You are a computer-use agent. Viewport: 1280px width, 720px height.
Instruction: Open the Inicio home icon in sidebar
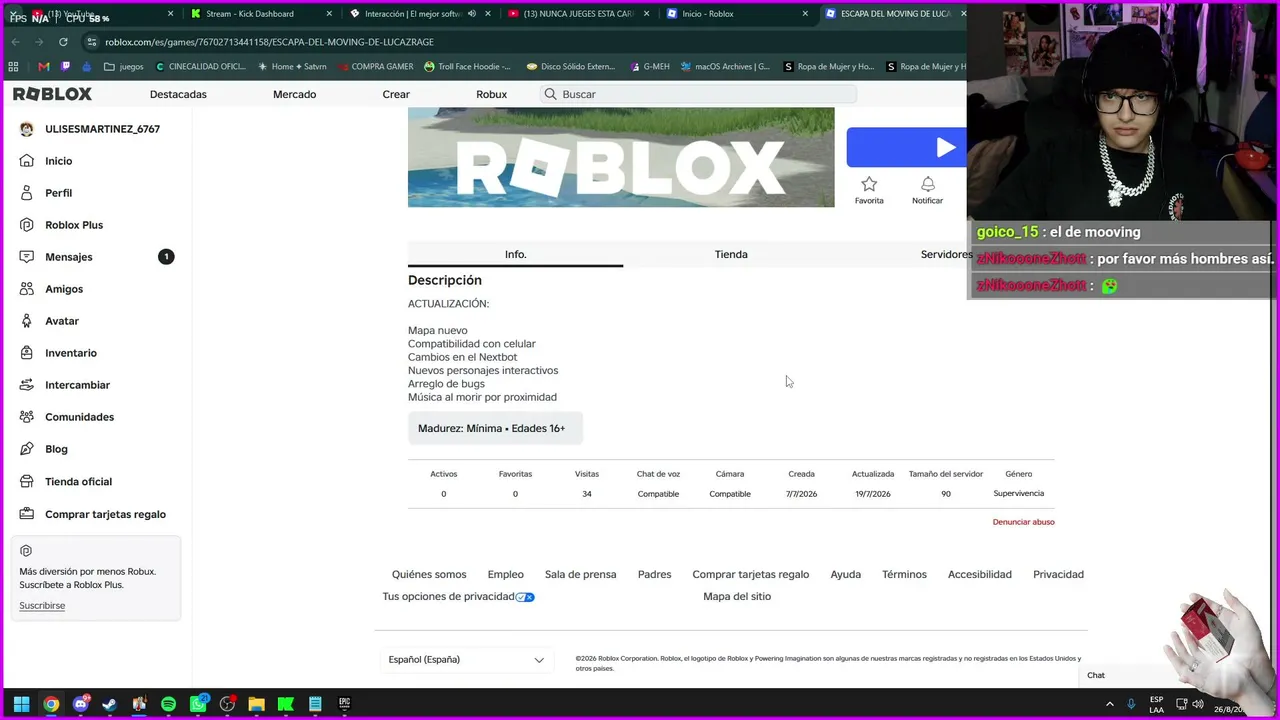26,161
